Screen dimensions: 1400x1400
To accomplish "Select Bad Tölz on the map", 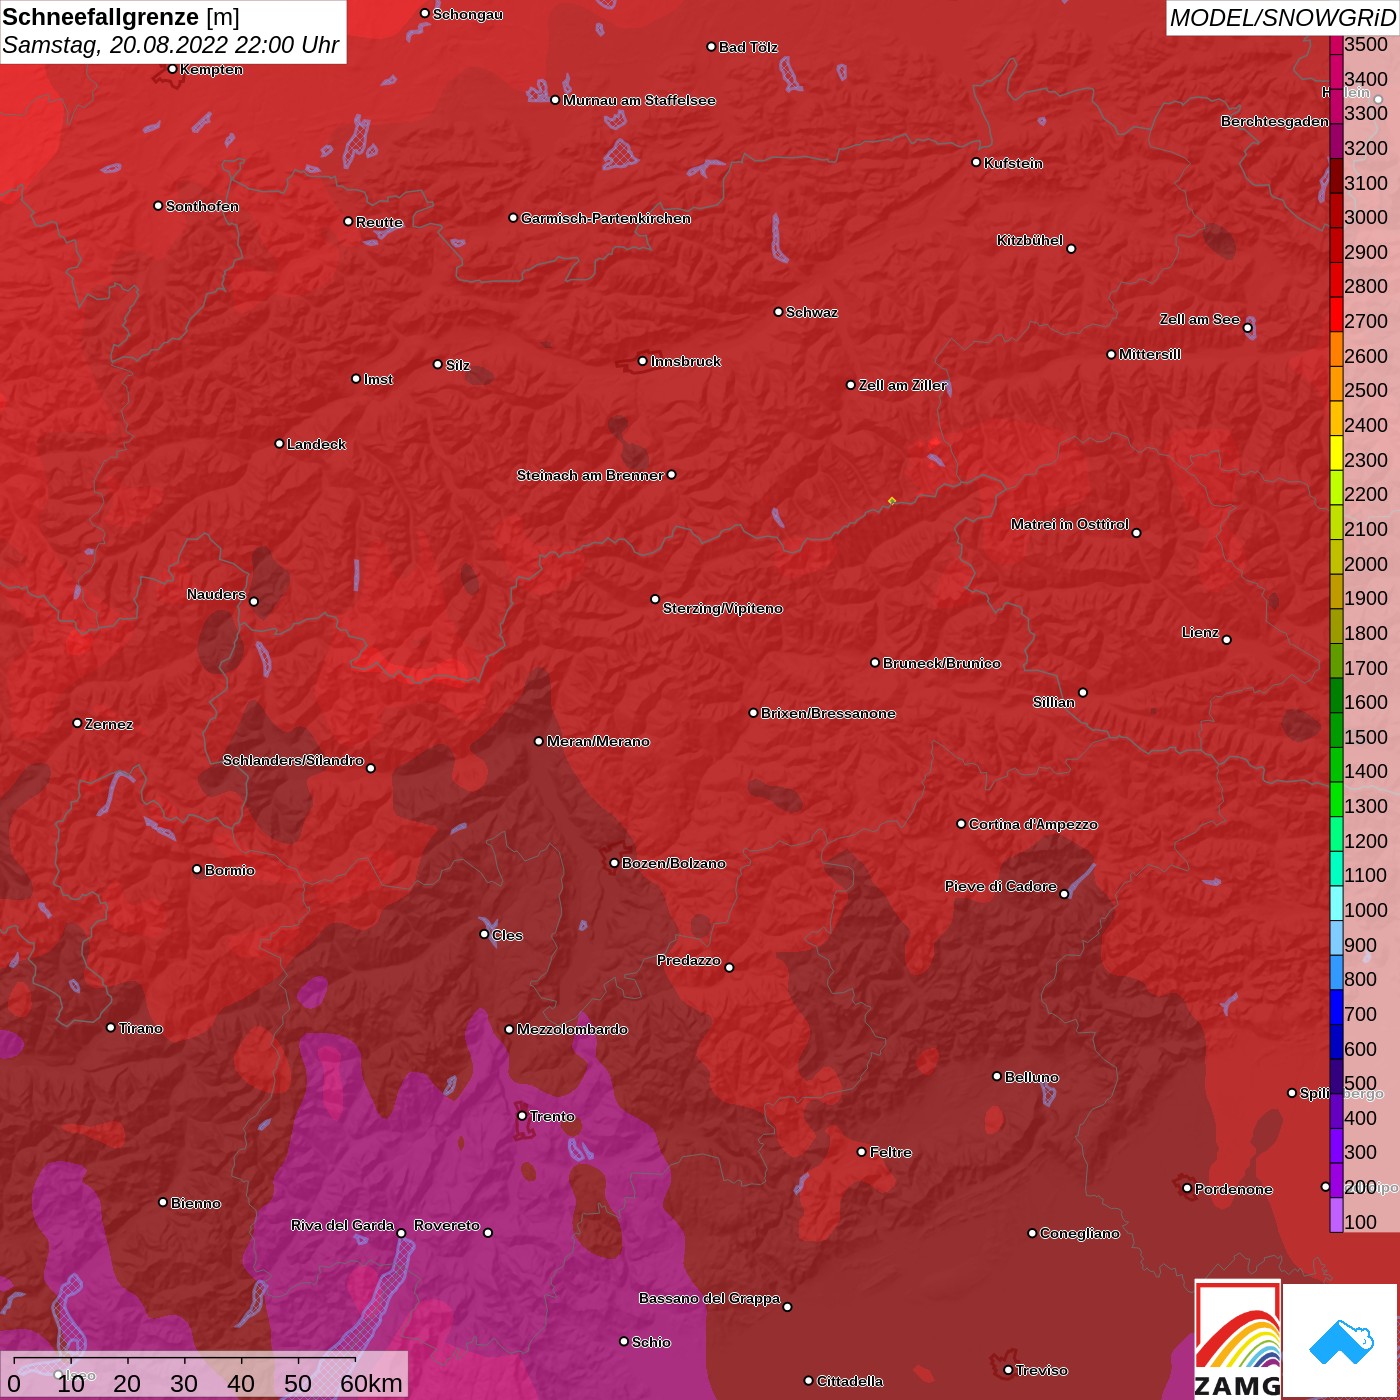I will click(748, 47).
